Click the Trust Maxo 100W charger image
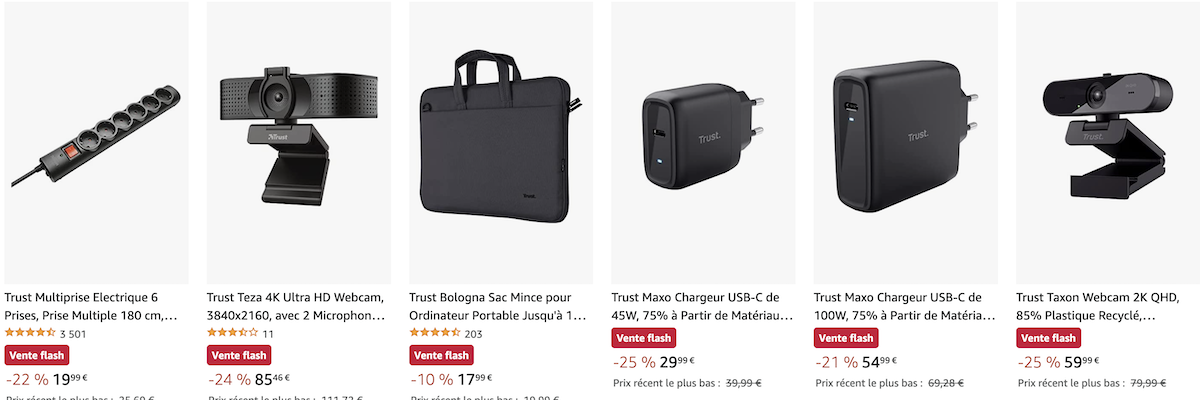 click(906, 142)
